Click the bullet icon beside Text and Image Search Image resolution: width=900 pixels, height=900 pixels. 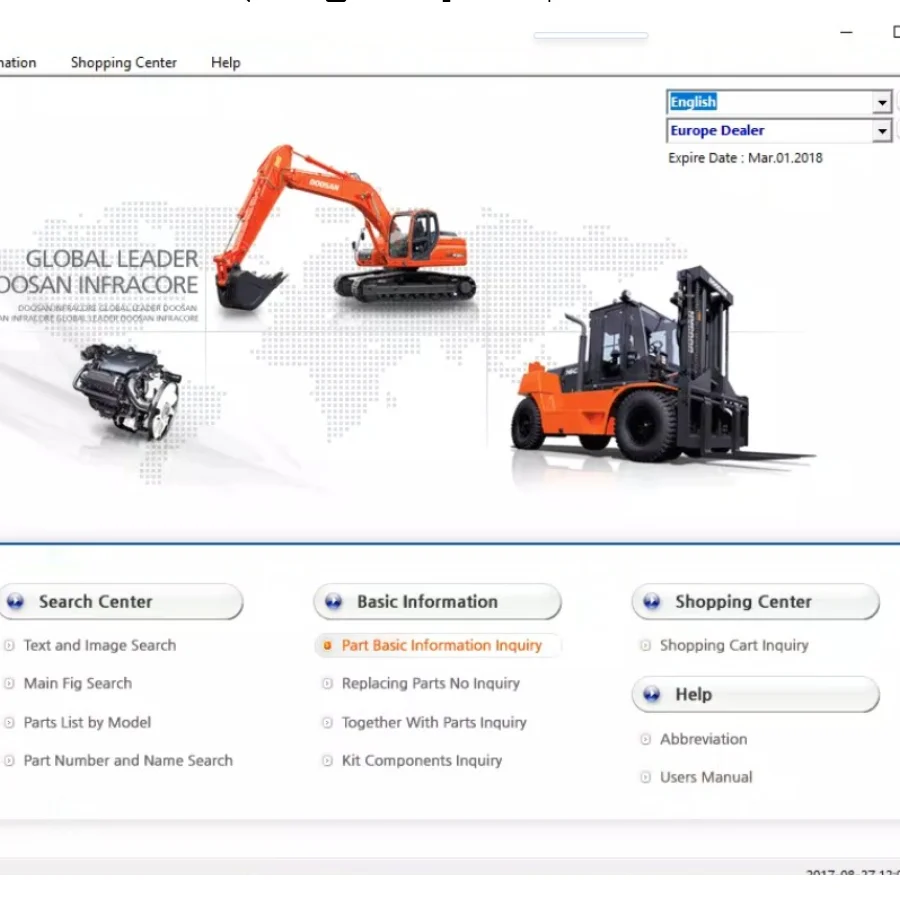point(9,645)
